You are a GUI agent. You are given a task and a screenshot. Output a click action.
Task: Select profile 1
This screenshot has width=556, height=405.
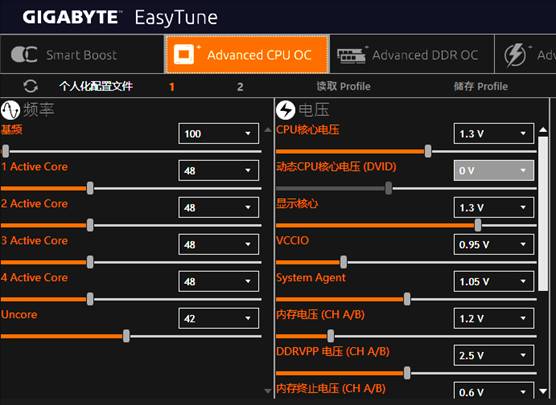(x=172, y=87)
